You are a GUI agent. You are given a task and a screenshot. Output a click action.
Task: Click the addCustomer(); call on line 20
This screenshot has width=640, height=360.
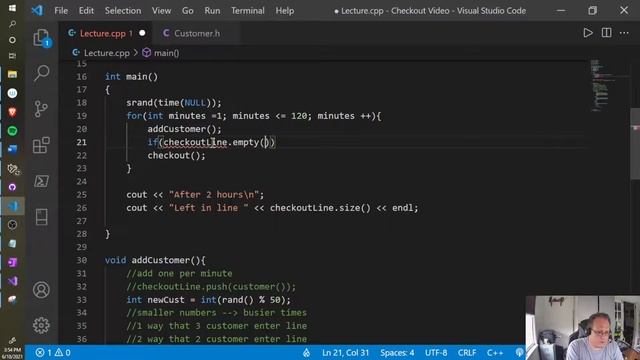pyautogui.click(x=184, y=129)
